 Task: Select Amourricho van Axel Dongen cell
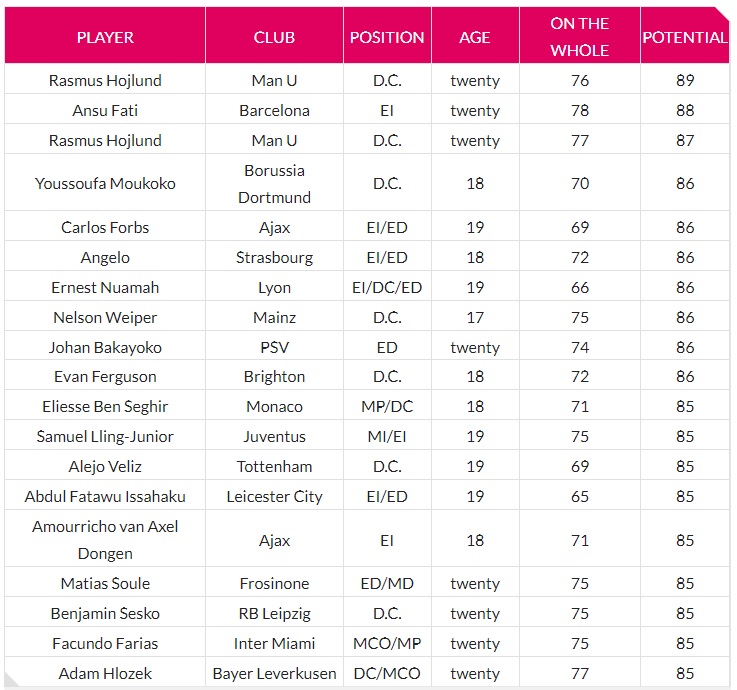click(x=105, y=540)
